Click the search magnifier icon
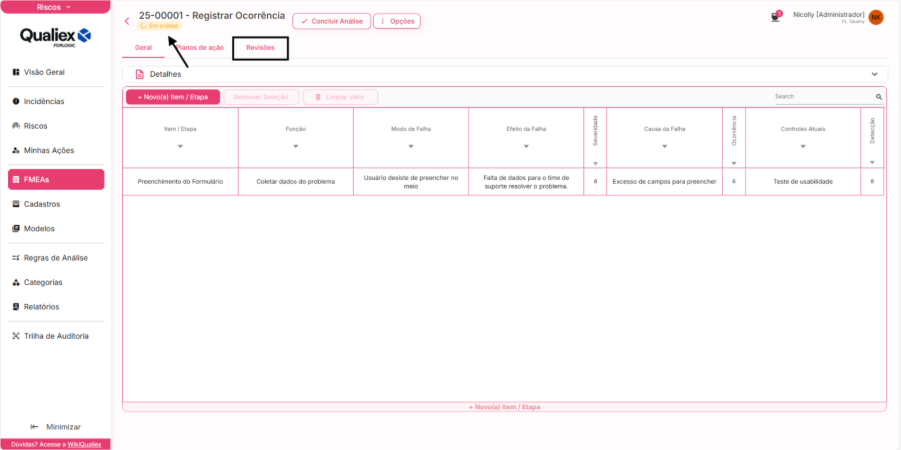This screenshot has height=450, width=901. tap(879, 97)
